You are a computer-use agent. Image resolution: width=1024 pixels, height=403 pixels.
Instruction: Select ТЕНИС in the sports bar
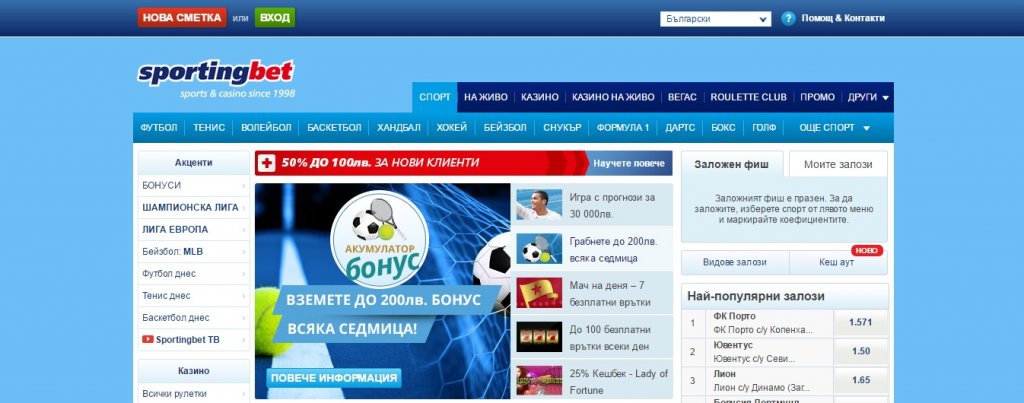point(209,128)
